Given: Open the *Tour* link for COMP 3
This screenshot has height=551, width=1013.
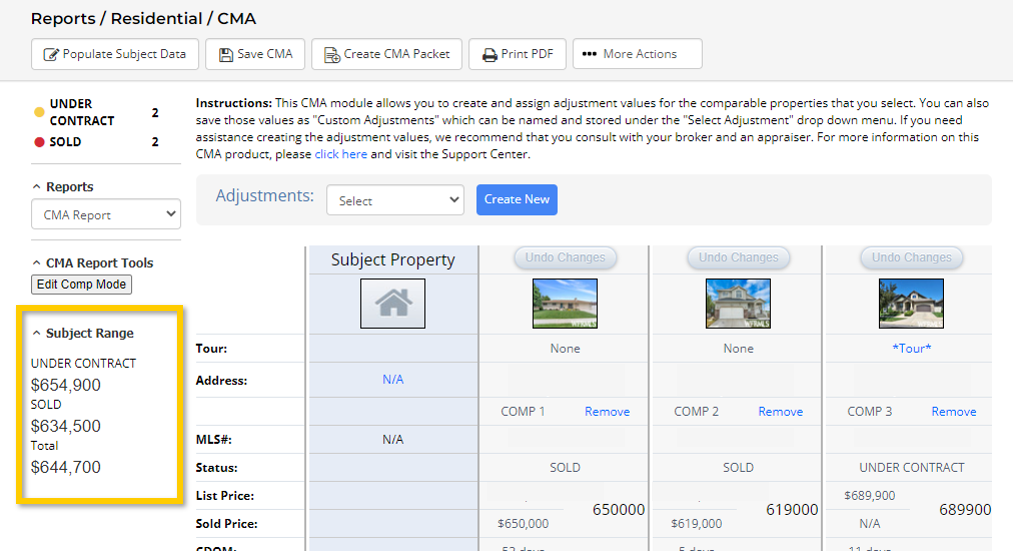Looking at the screenshot, I should (911, 349).
